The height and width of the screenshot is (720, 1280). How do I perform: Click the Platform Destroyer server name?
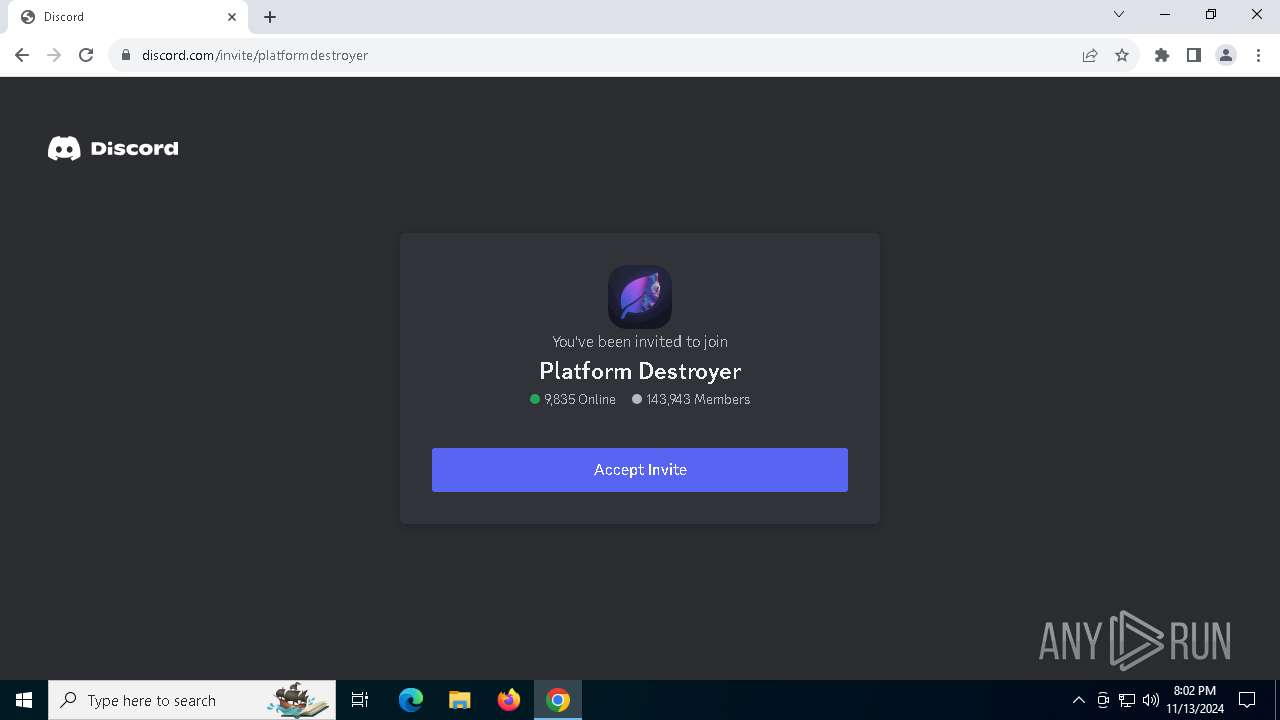click(640, 371)
